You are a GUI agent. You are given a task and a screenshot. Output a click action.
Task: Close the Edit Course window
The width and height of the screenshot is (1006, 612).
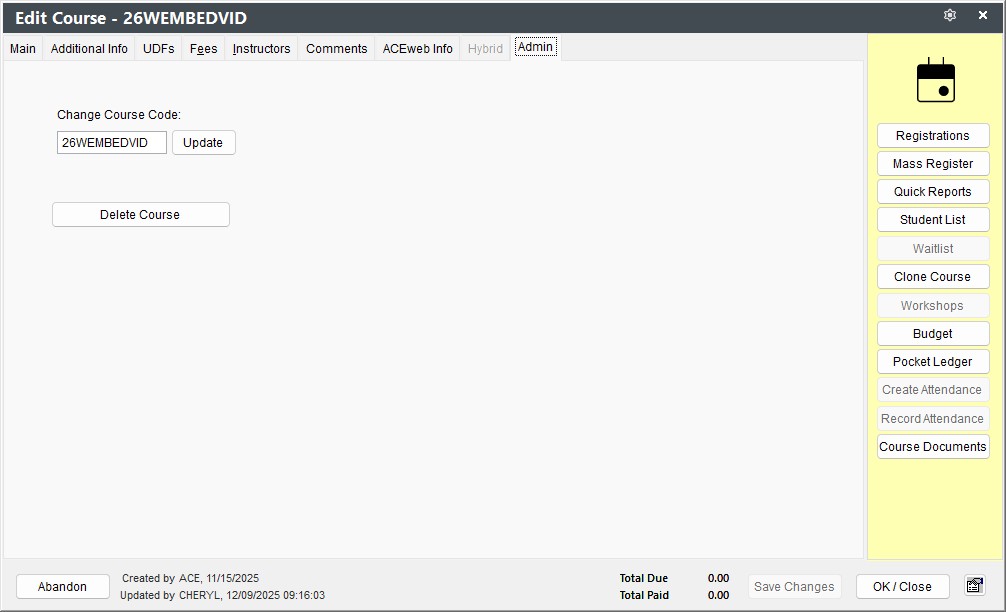coord(982,15)
